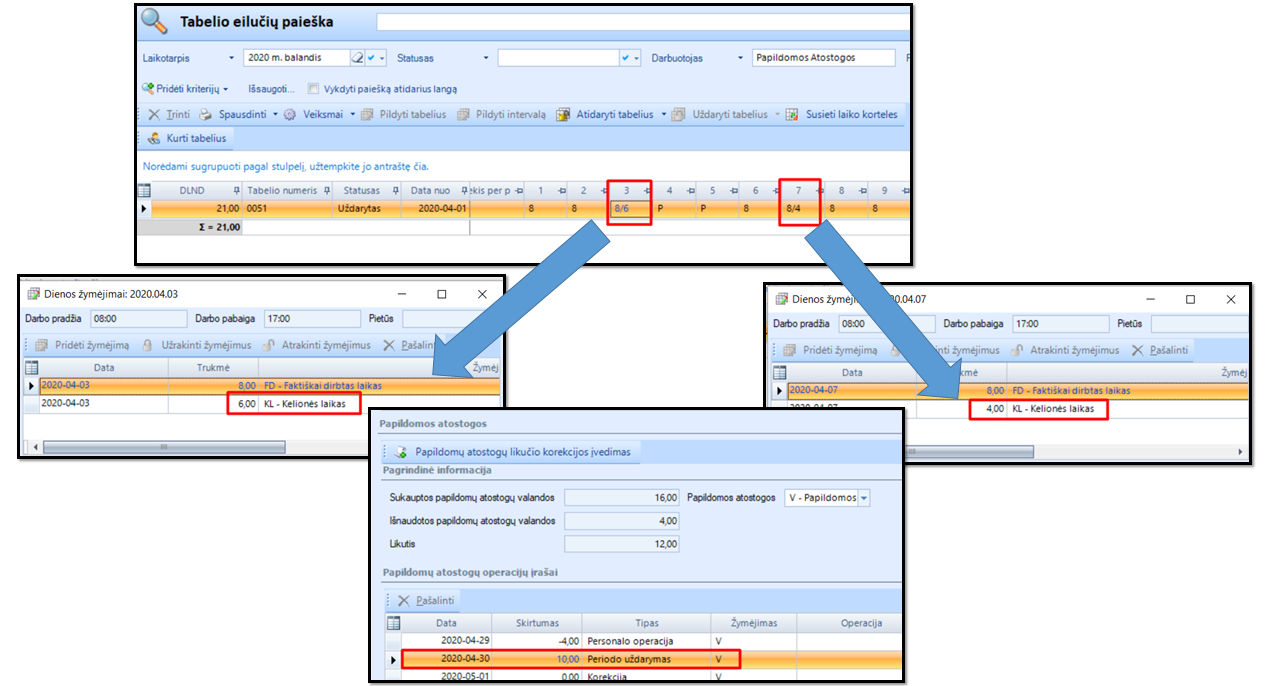Click the Spausdinti printer icon
Image resolution: width=1275 pixels, height=686 pixels.
[x=205, y=115]
